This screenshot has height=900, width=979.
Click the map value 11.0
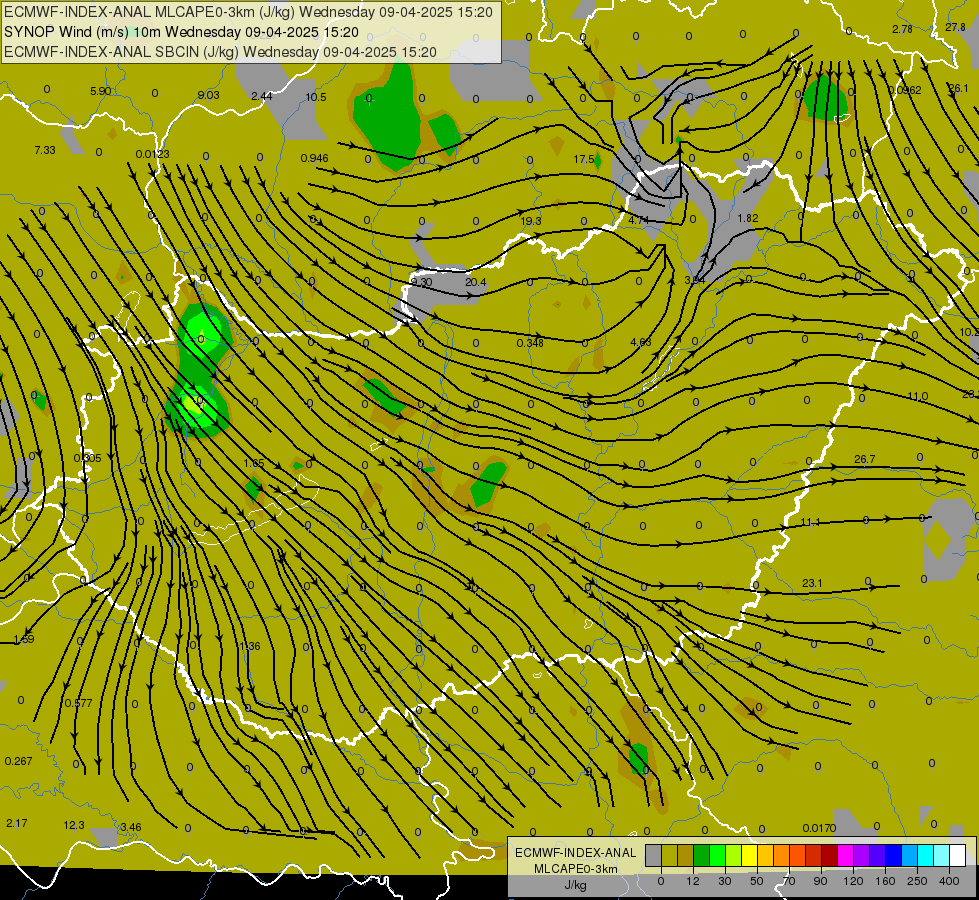918,397
